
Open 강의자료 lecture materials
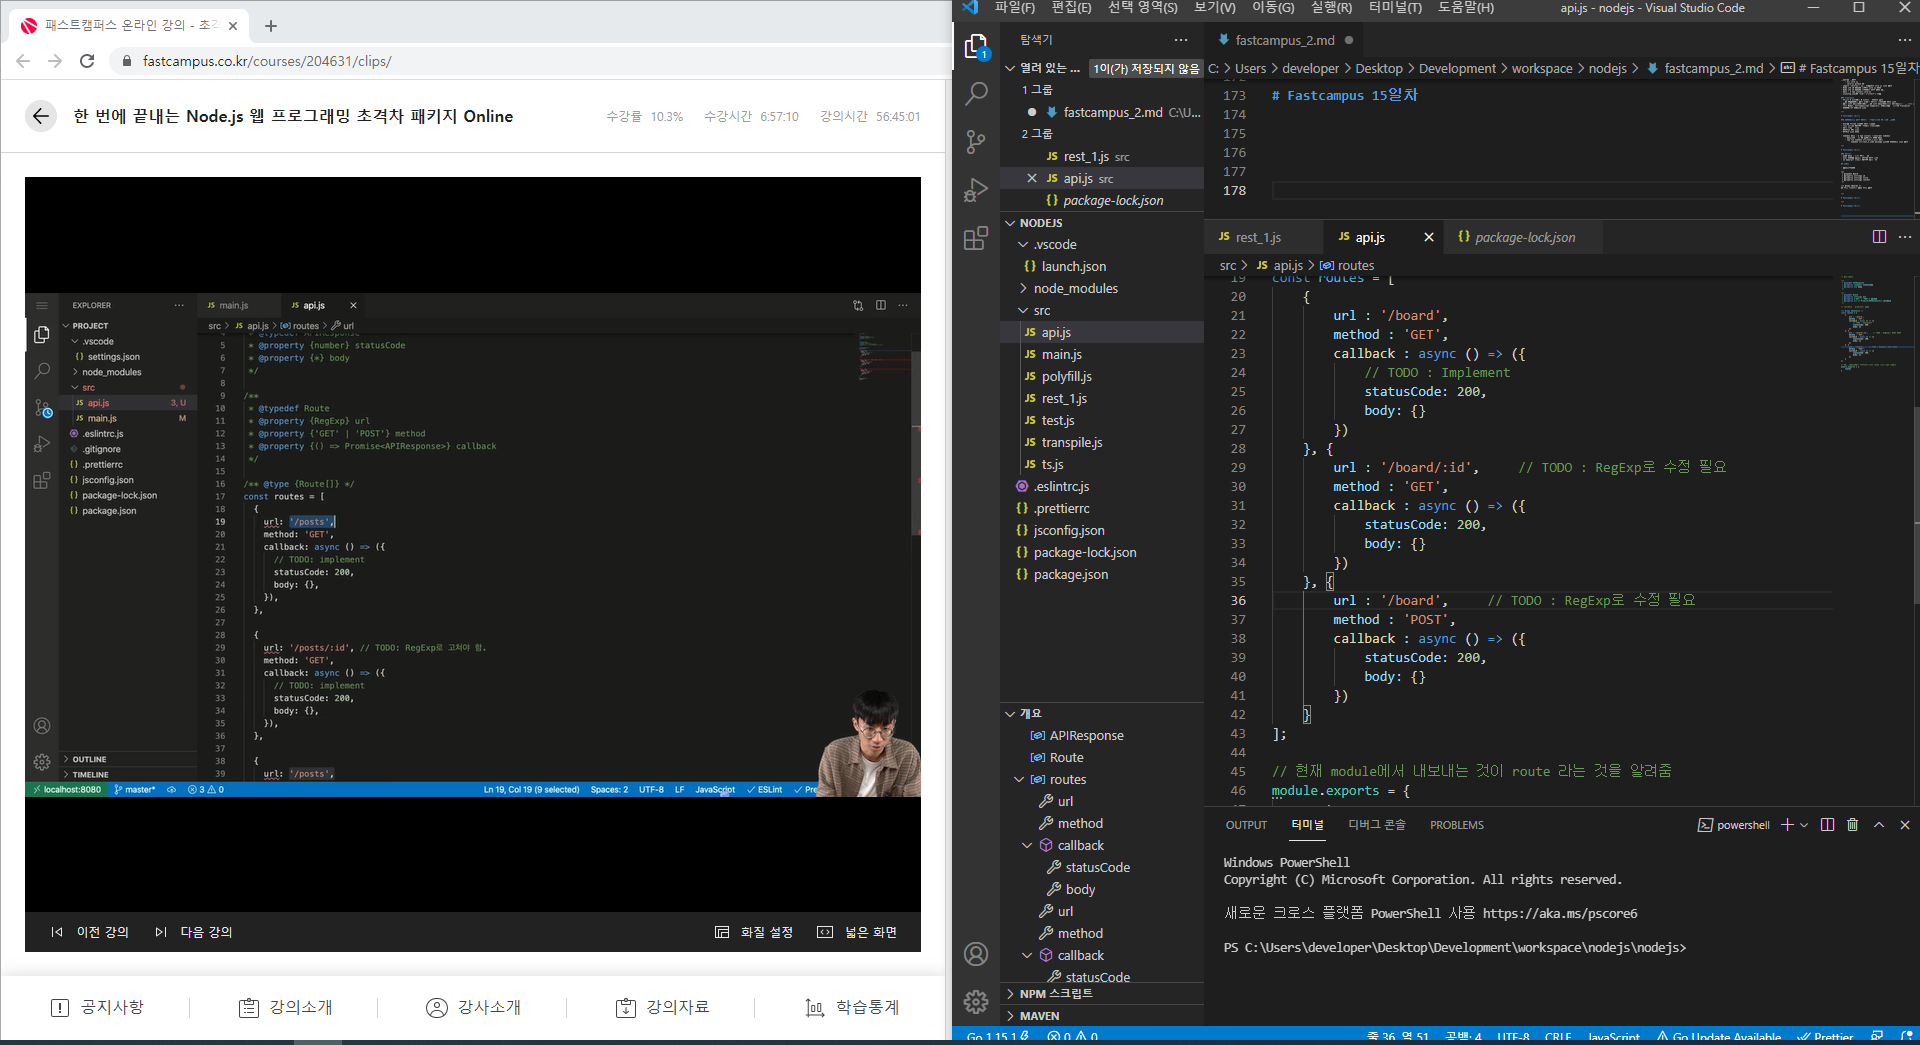662,1007
